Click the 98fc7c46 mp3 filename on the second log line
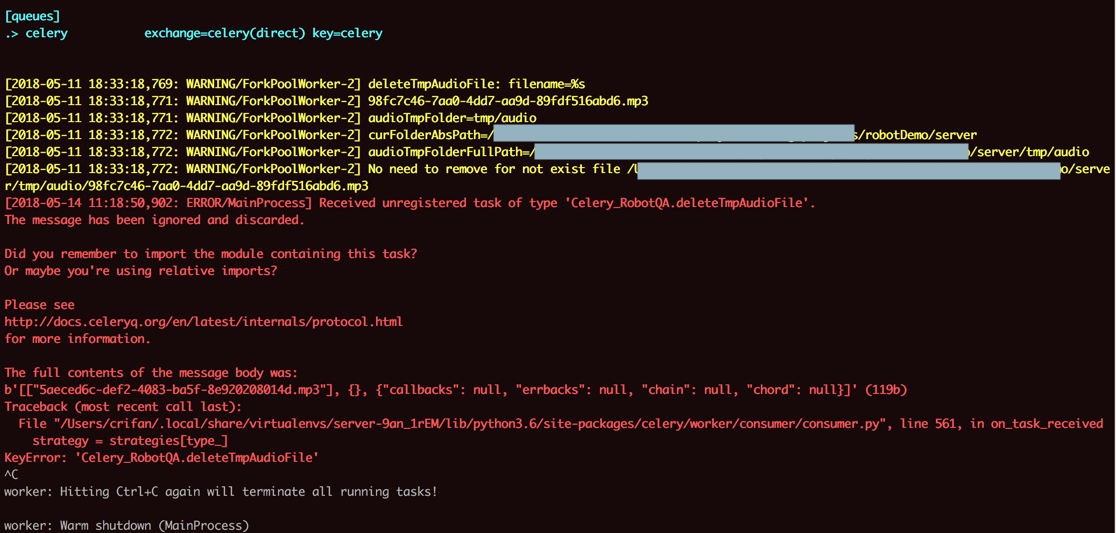This screenshot has height=533, width=1116. click(508, 101)
